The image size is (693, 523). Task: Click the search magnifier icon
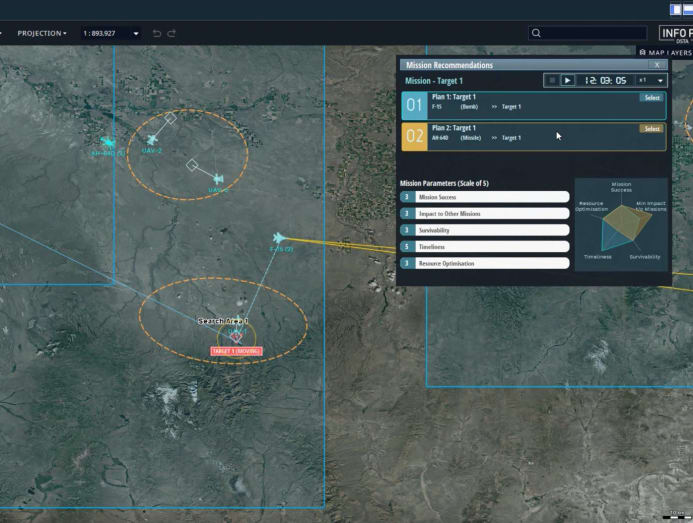point(536,33)
